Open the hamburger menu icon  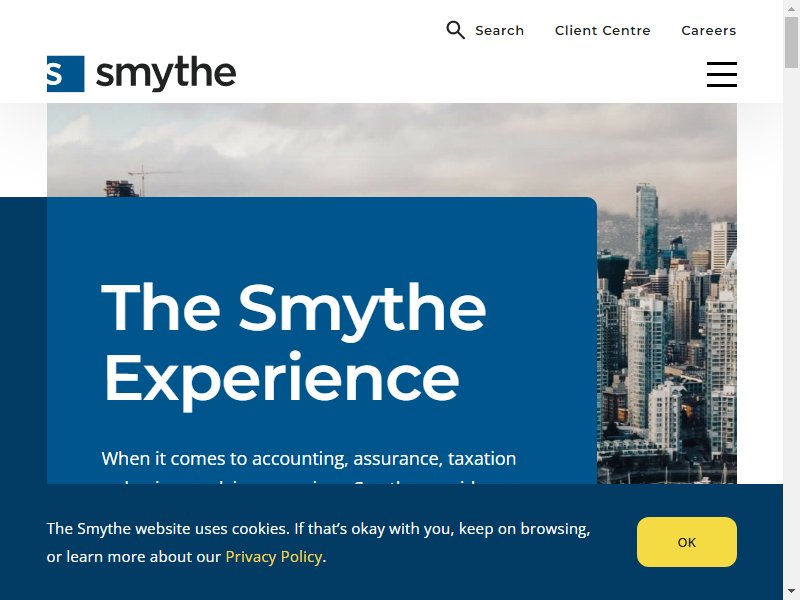point(721,74)
